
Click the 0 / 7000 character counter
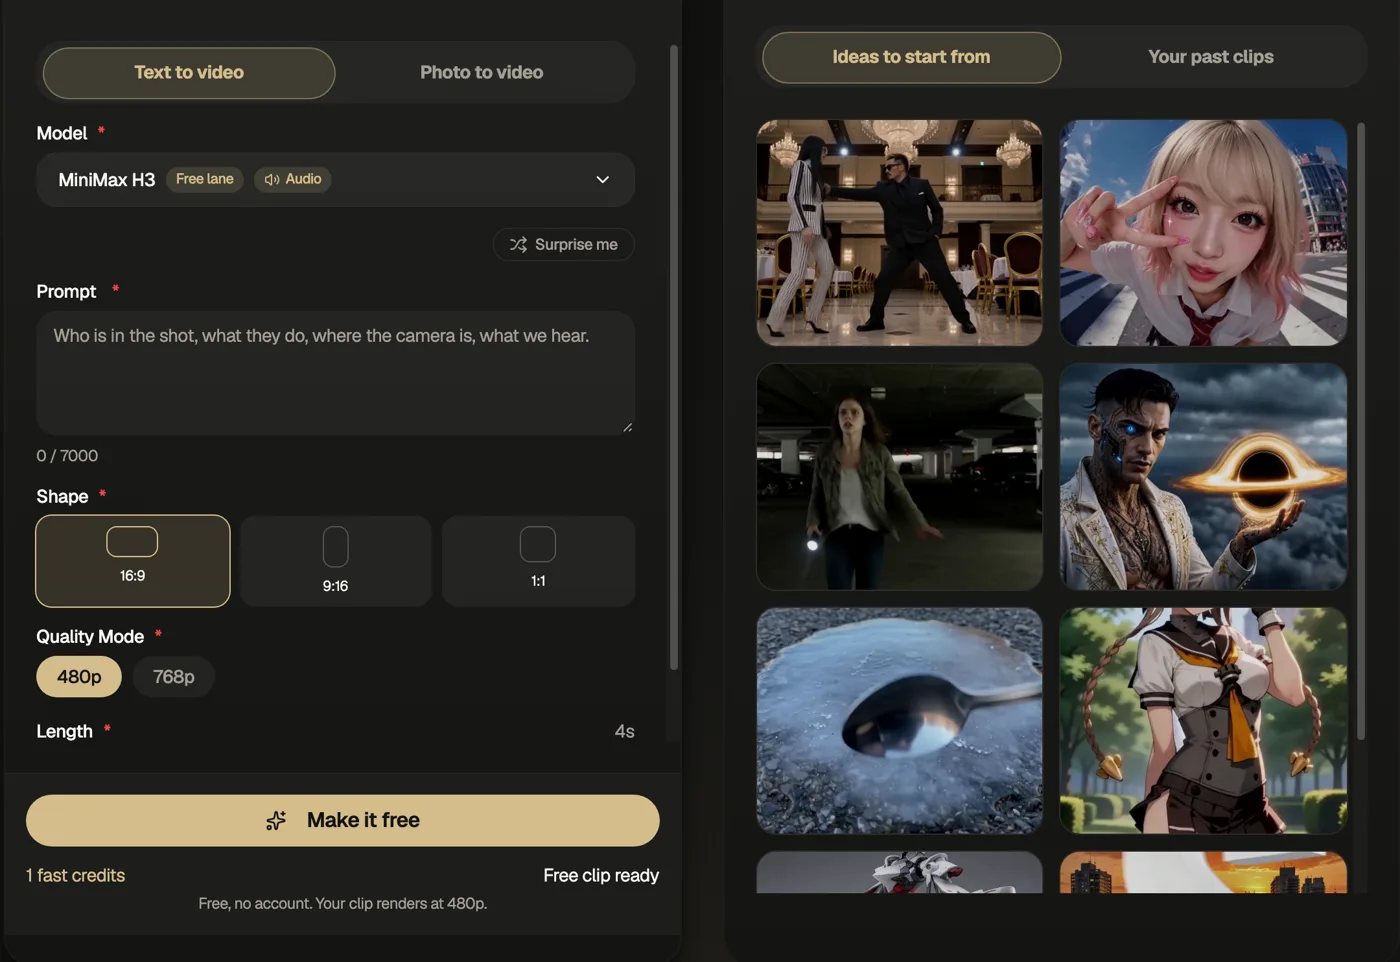coord(67,456)
